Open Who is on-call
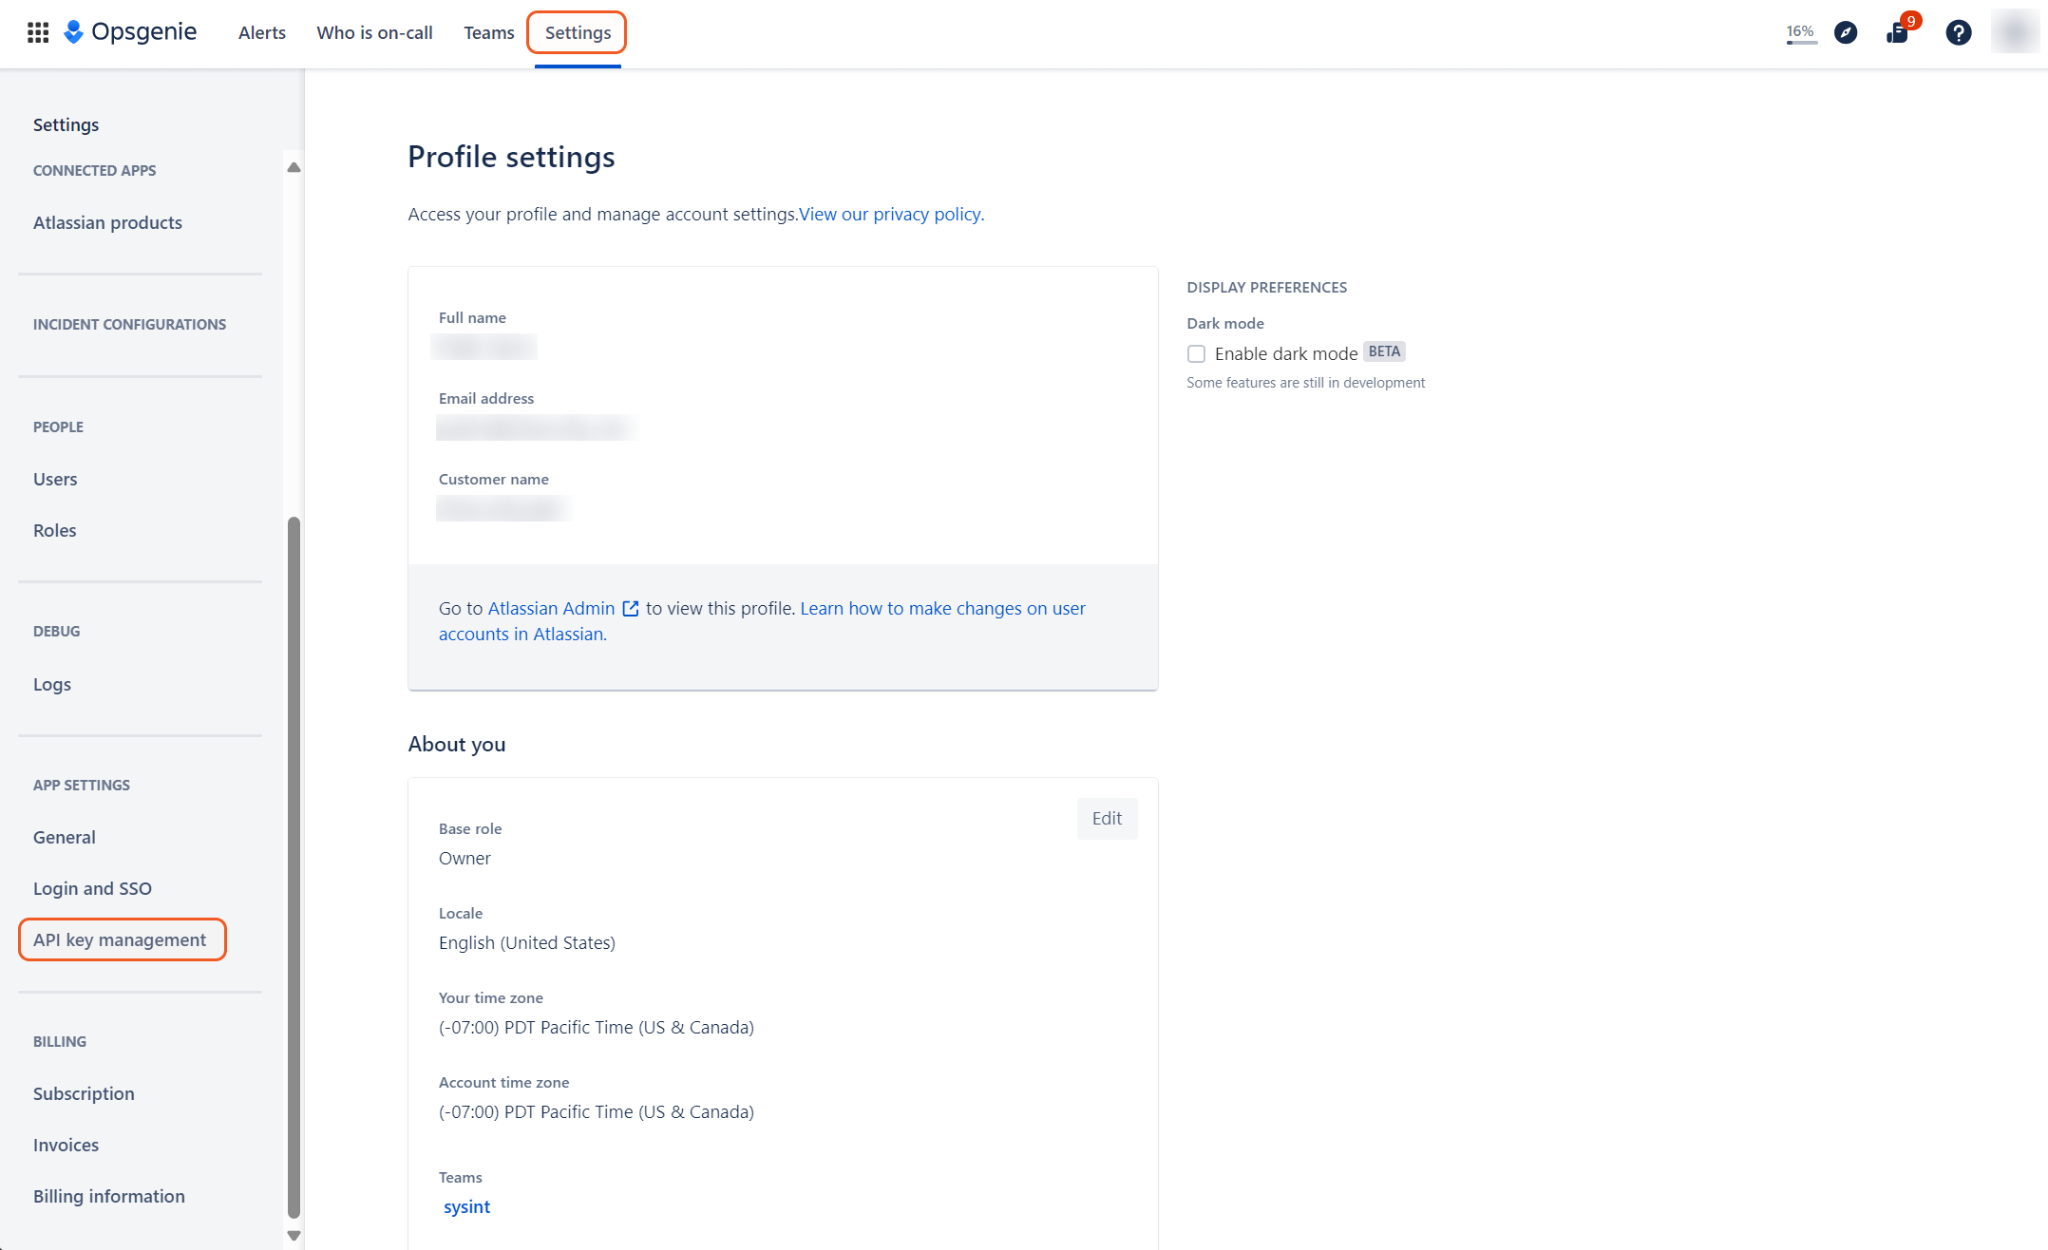 374,32
